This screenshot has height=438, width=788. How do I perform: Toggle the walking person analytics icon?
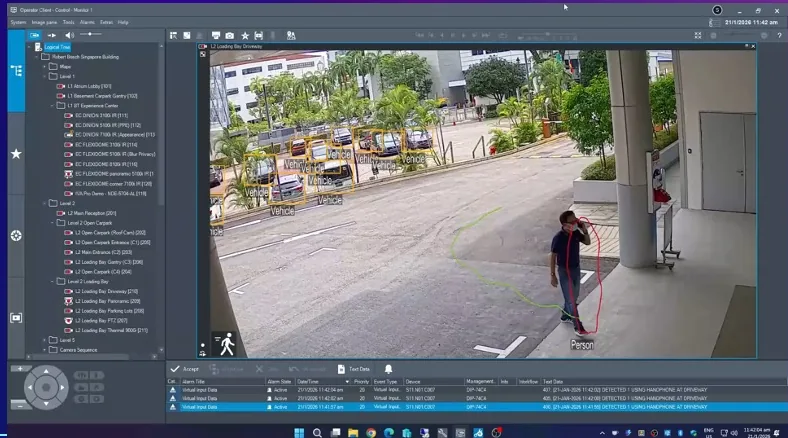pyautogui.click(x=225, y=344)
